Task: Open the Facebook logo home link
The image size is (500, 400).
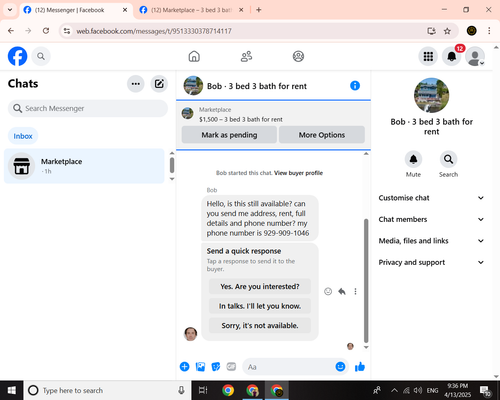Action: (x=17, y=56)
